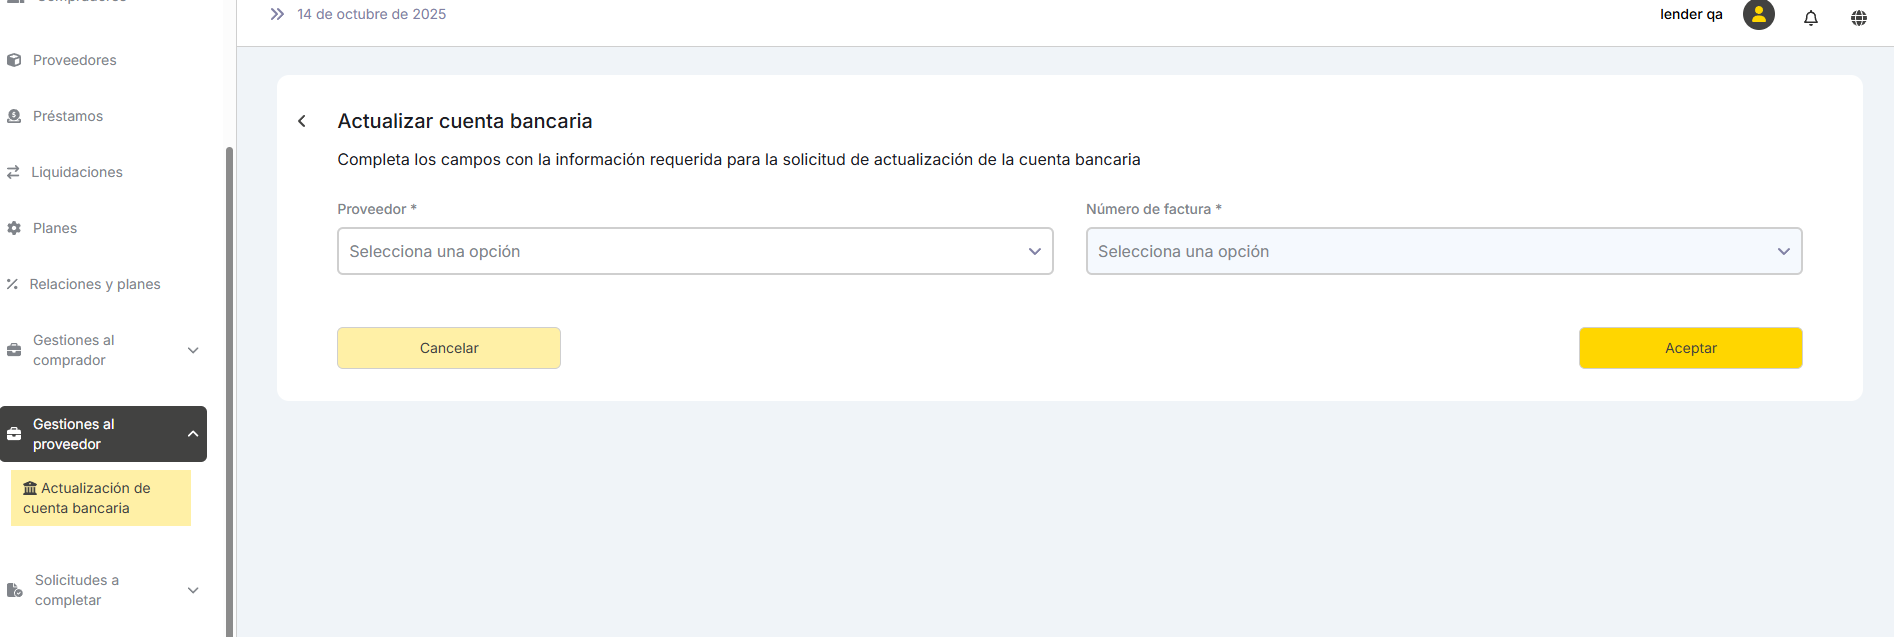This screenshot has width=1894, height=637.
Task: Click the back arrow beside Actualizar cuenta bancaria
Action: [x=302, y=121]
